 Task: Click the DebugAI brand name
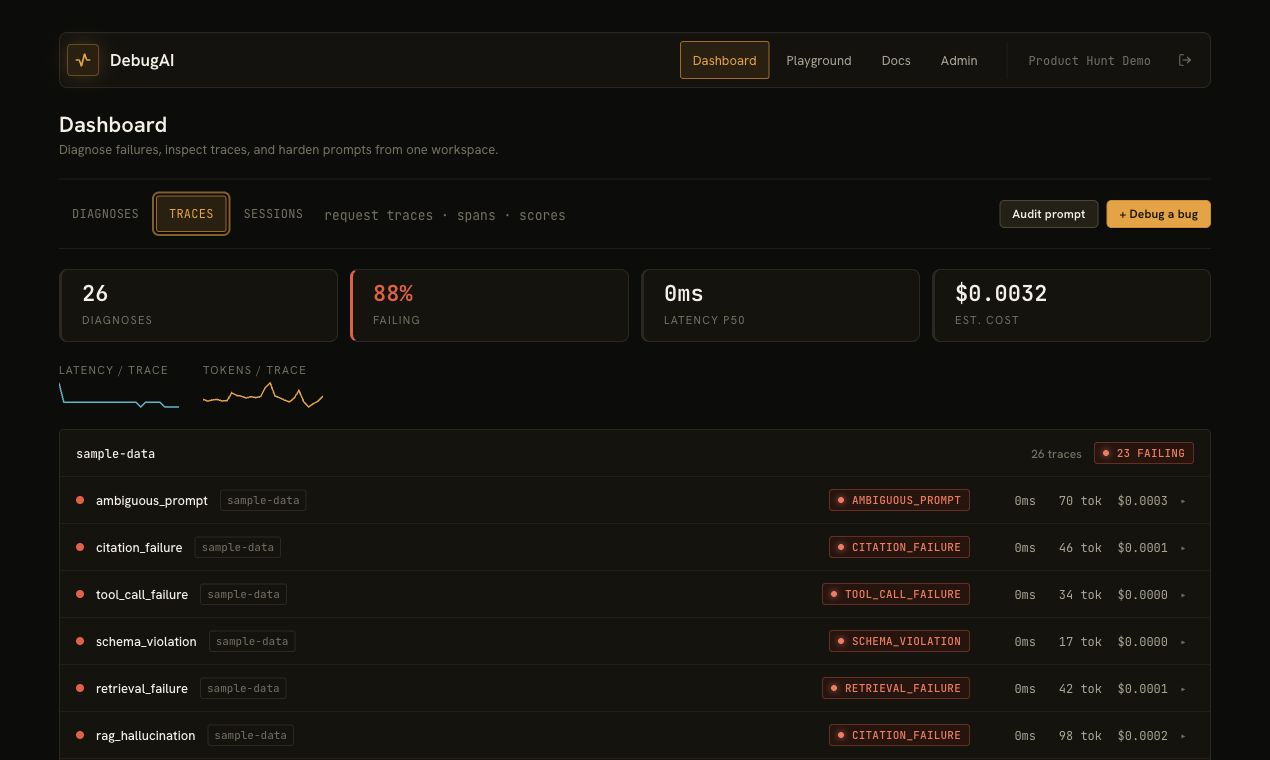click(142, 60)
